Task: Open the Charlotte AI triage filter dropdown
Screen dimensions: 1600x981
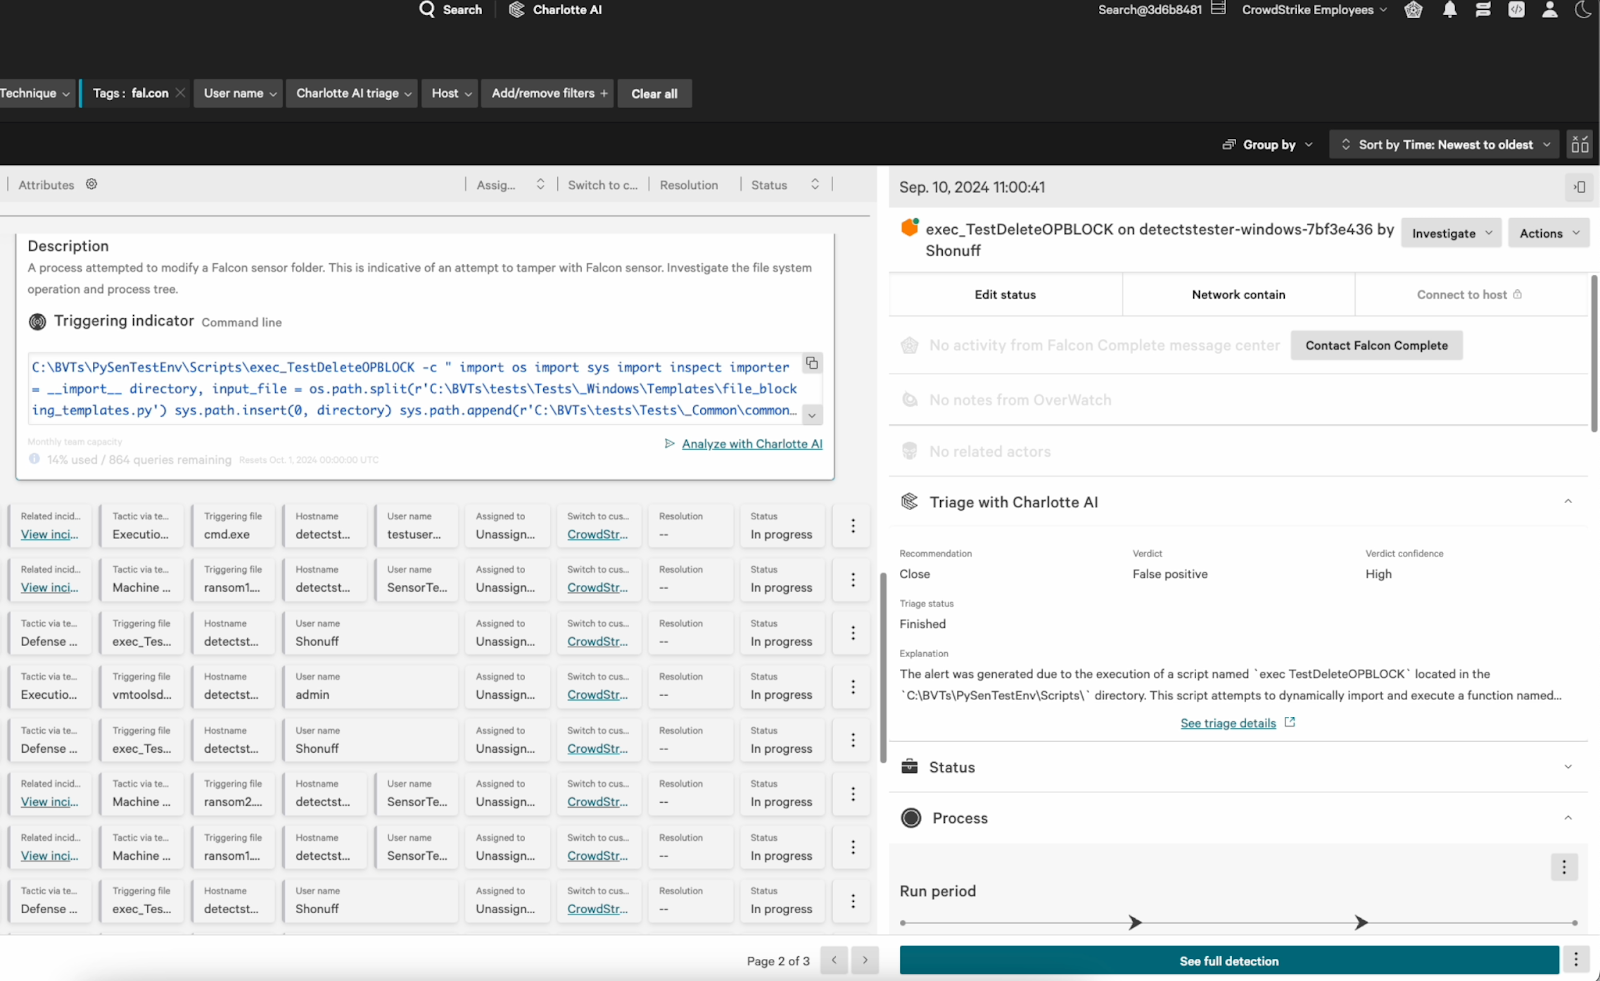Action: coord(354,93)
